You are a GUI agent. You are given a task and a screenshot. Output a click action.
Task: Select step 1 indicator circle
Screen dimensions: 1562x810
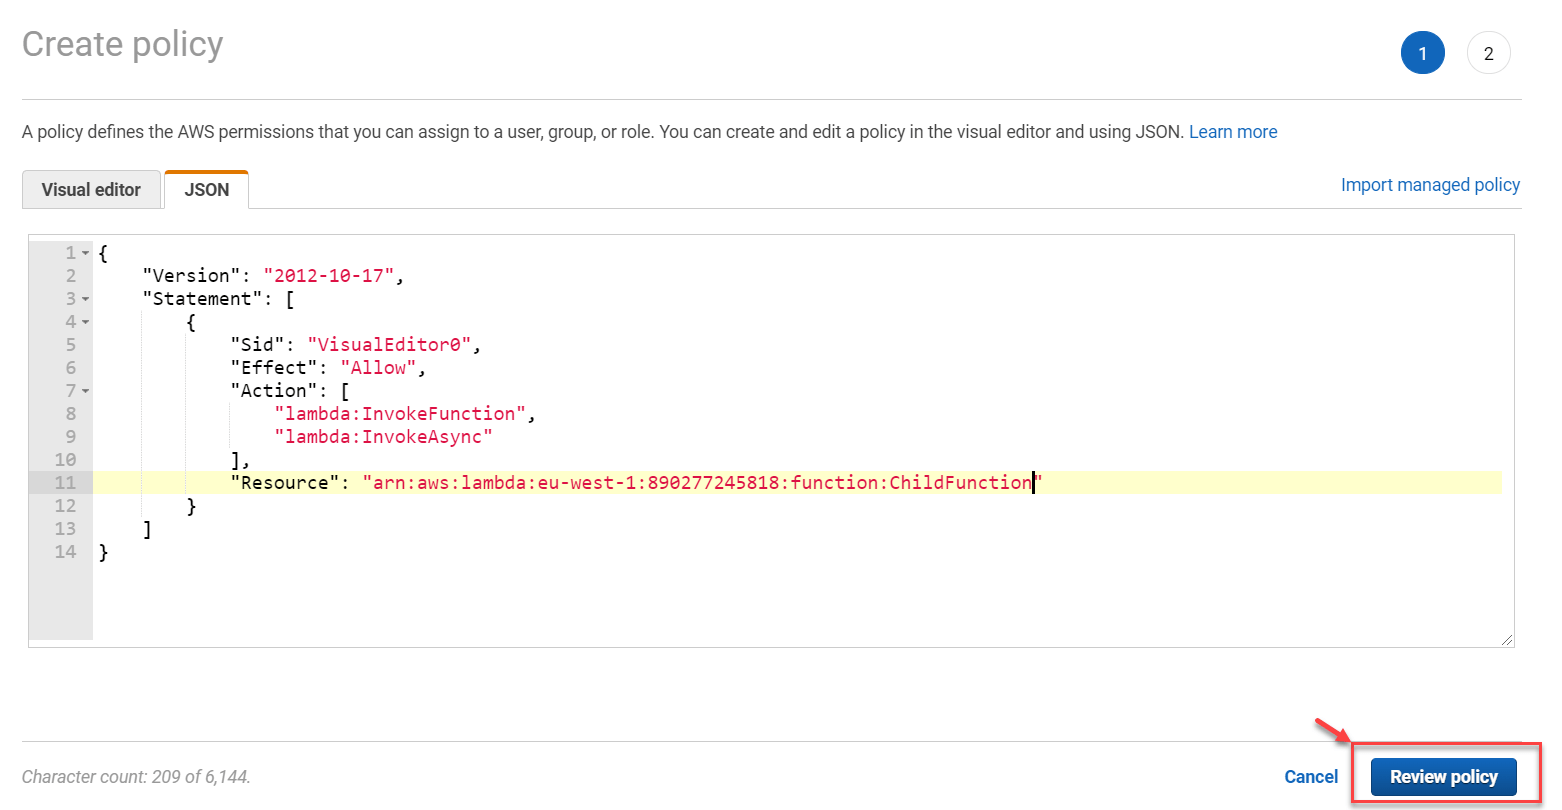(x=1423, y=53)
